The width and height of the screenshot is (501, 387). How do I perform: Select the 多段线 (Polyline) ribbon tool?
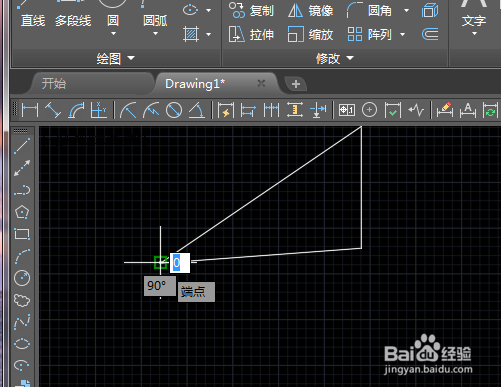coord(73,21)
